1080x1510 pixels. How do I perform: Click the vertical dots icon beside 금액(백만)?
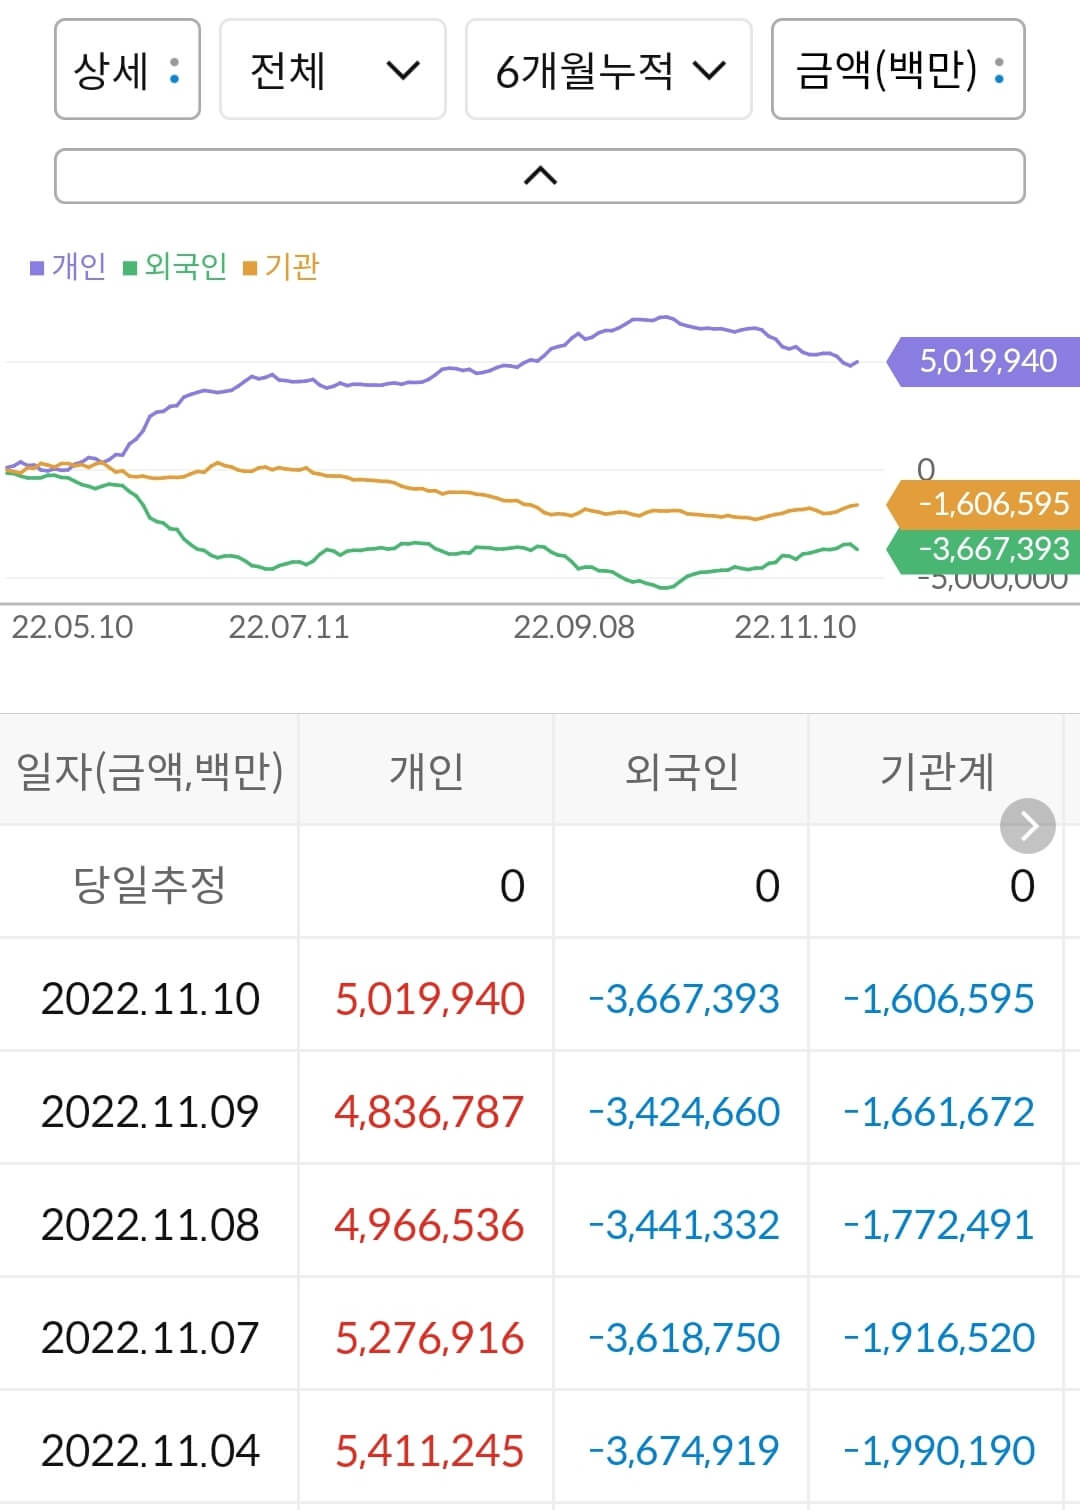996,70
